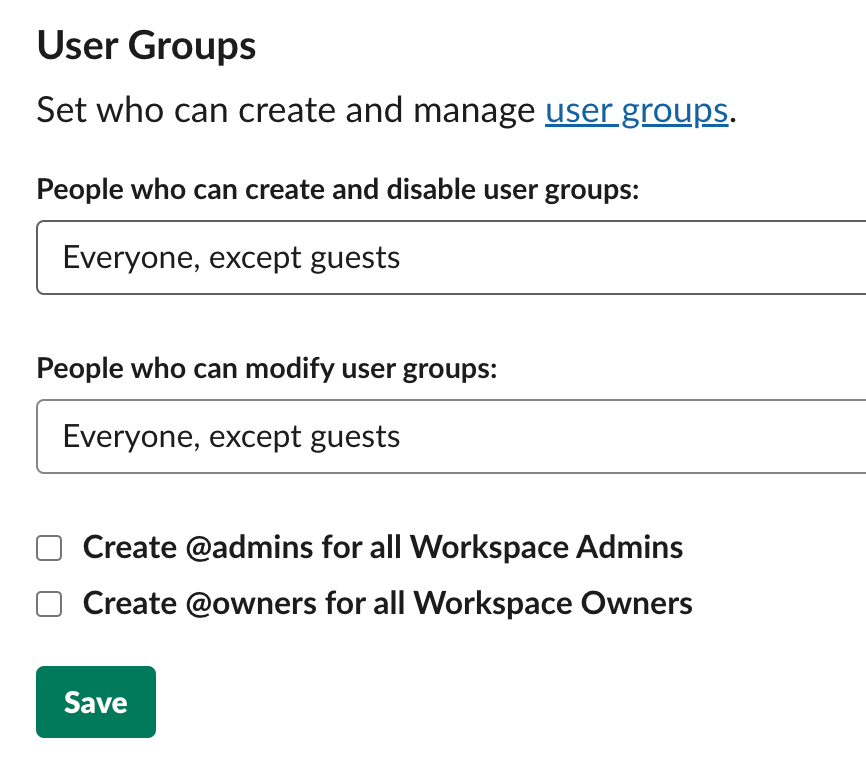Click the User Groups heading

click(145, 45)
